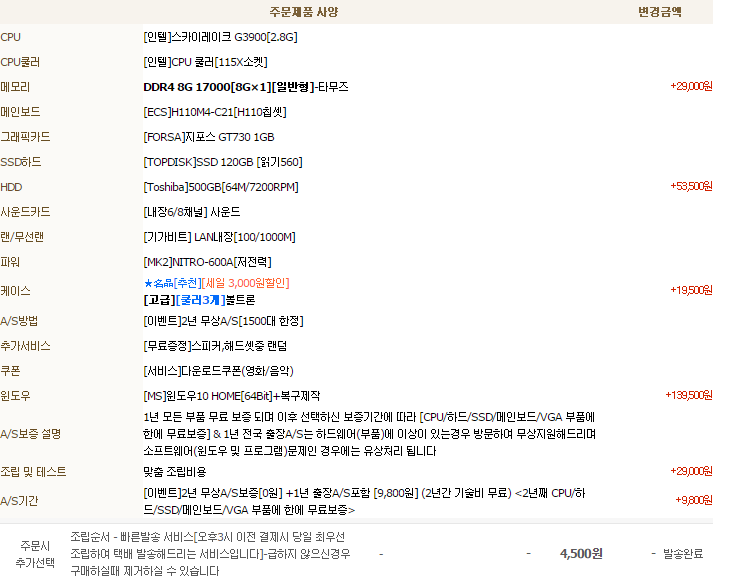Select the '변경금액' column header
The image size is (729, 581).
pos(660,12)
